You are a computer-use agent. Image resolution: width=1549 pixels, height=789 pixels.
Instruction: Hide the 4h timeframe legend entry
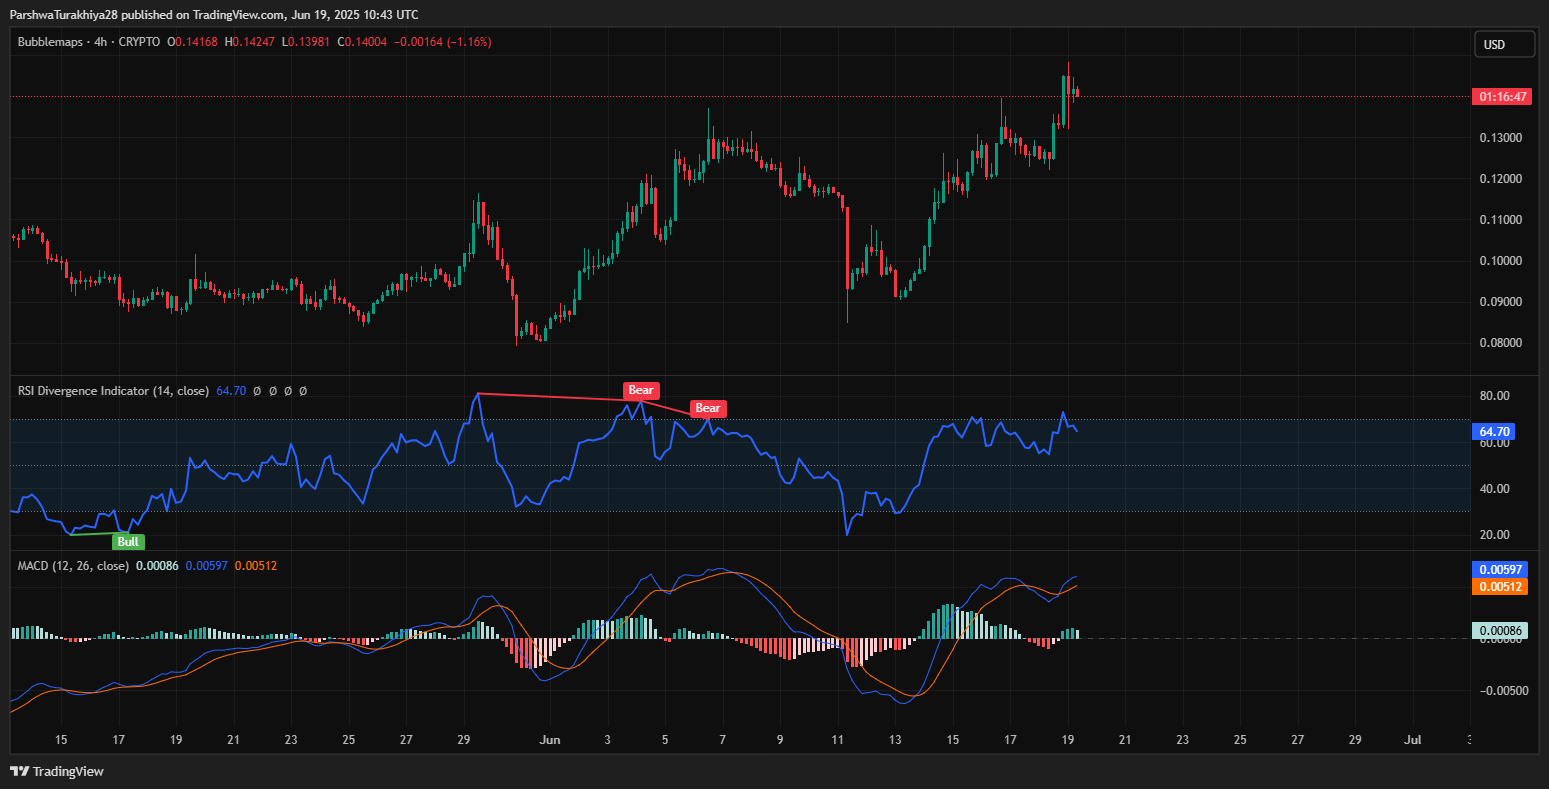point(99,42)
